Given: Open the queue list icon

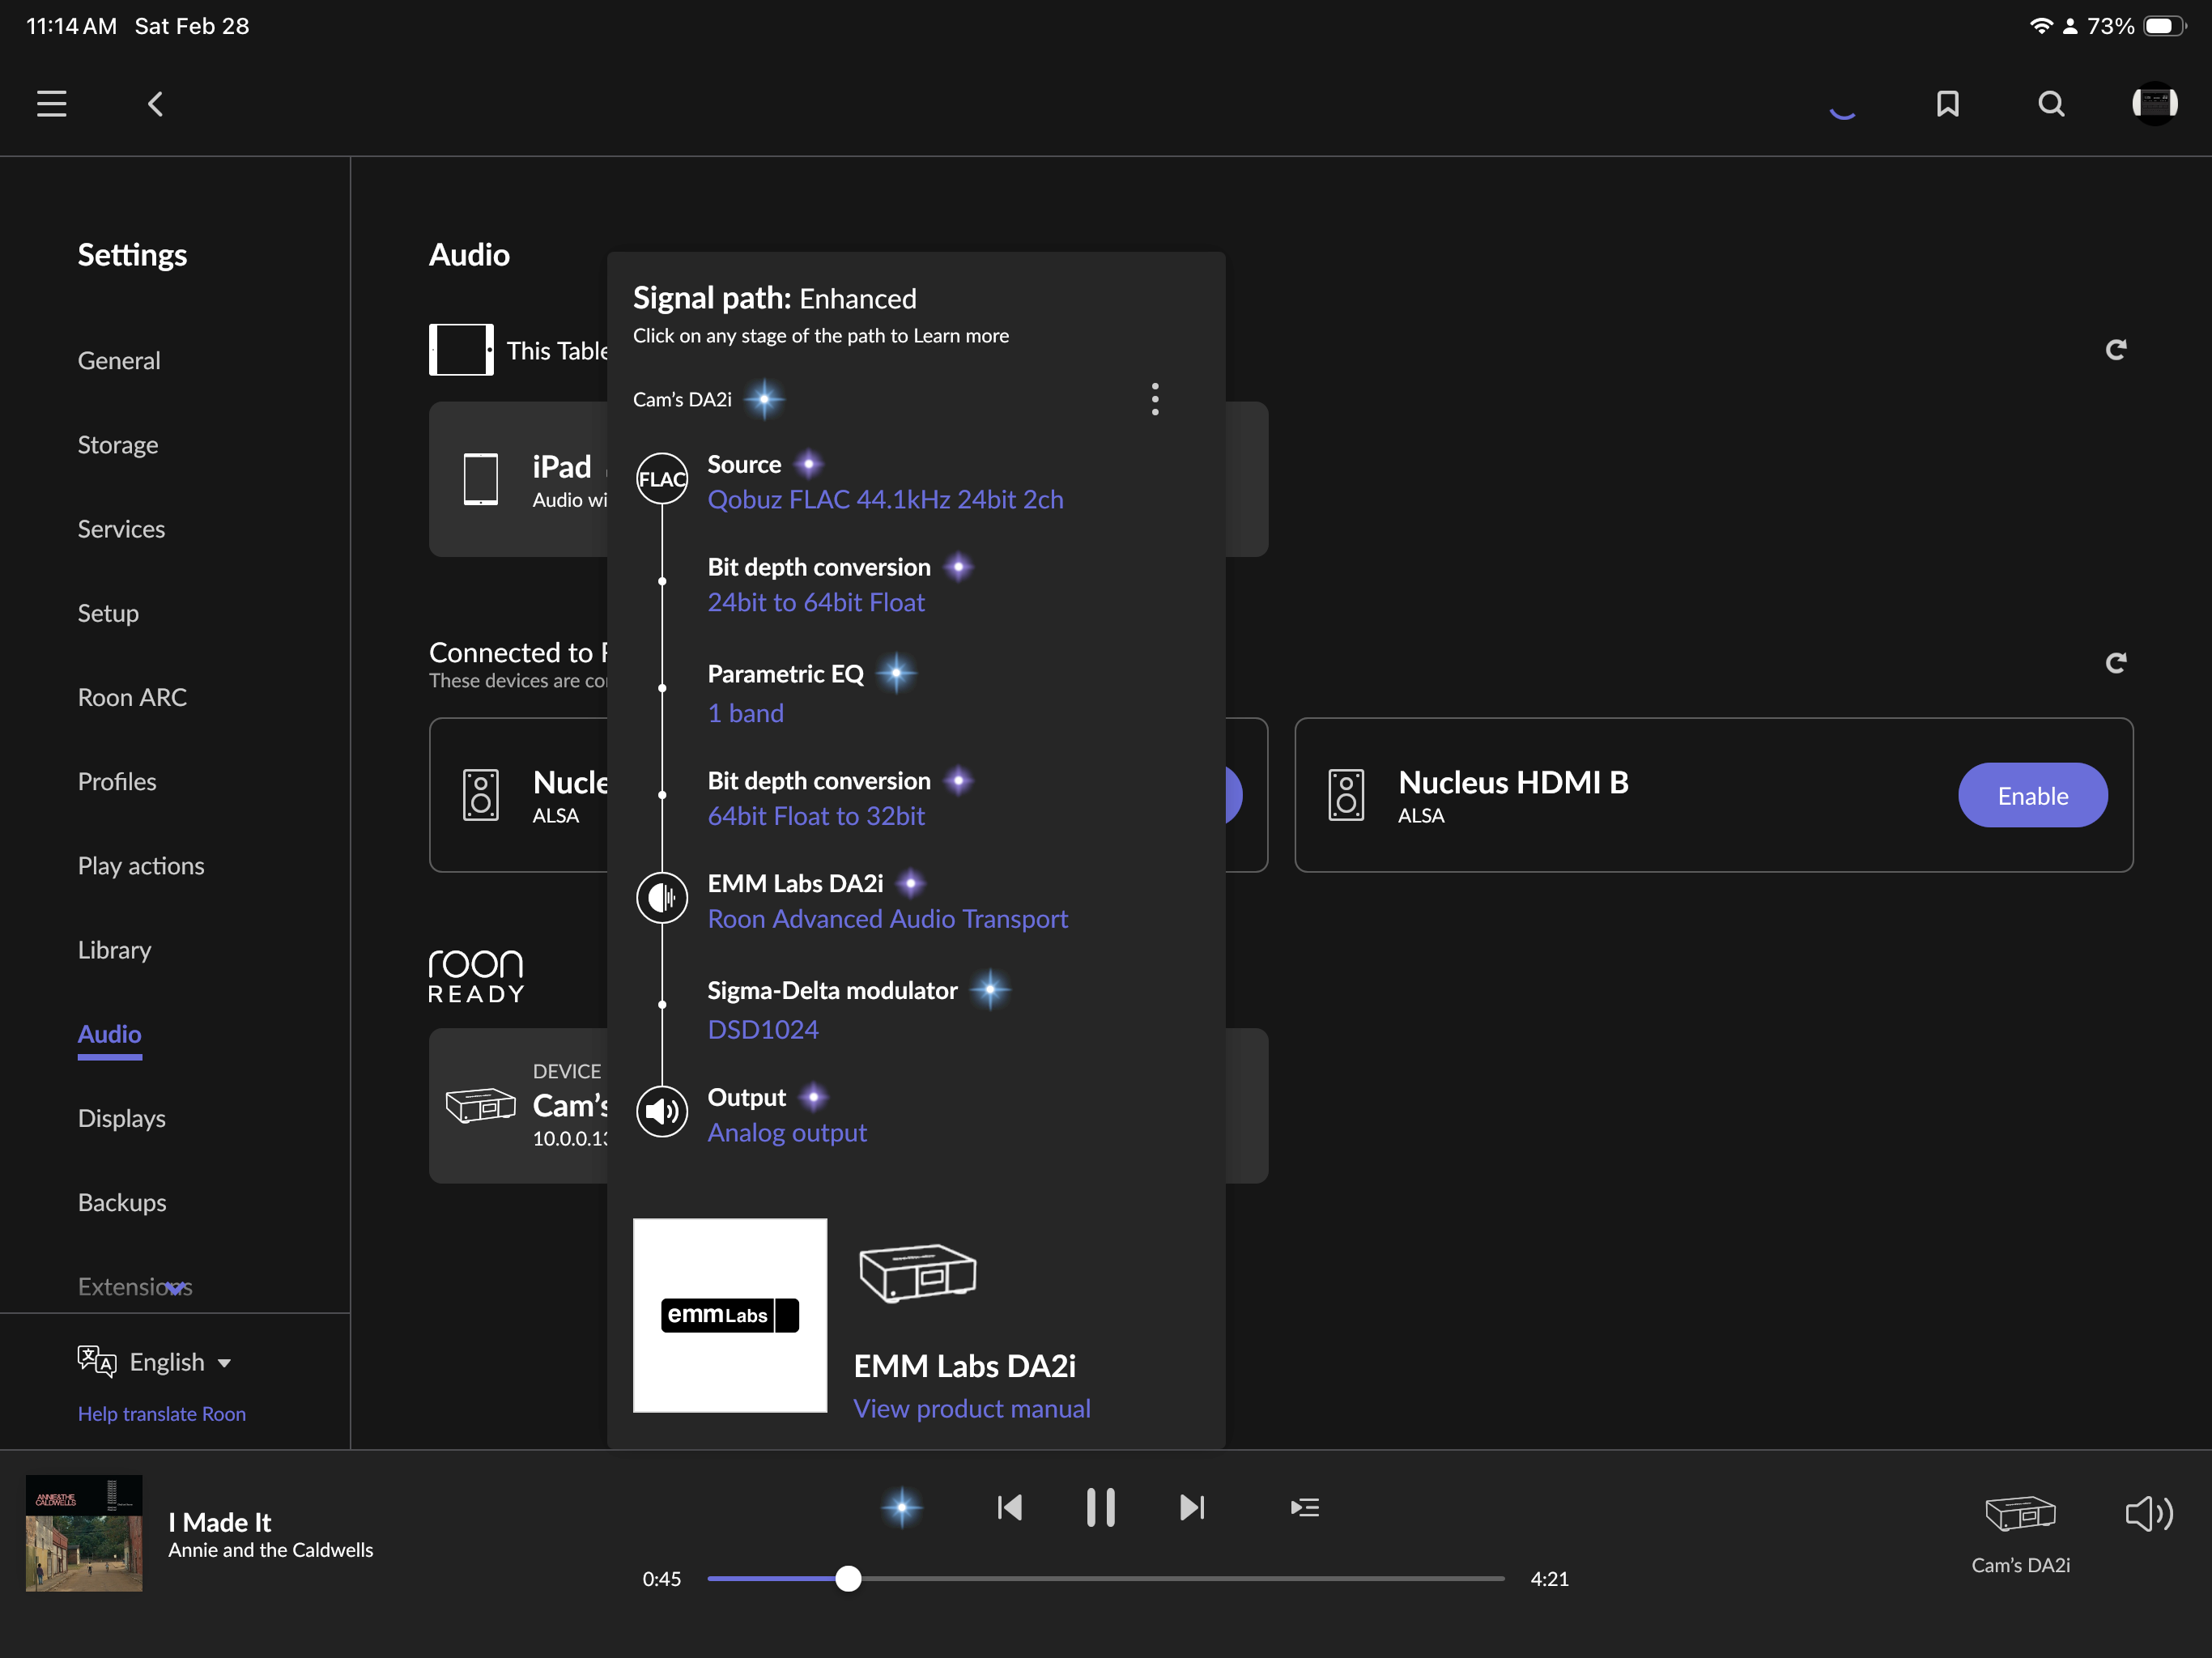Looking at the screenshot, I should click(1304, 1507).
